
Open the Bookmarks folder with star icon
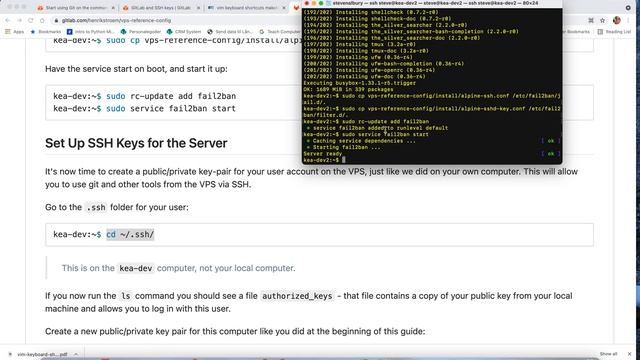pyautogui.click(x=45, y=31)
